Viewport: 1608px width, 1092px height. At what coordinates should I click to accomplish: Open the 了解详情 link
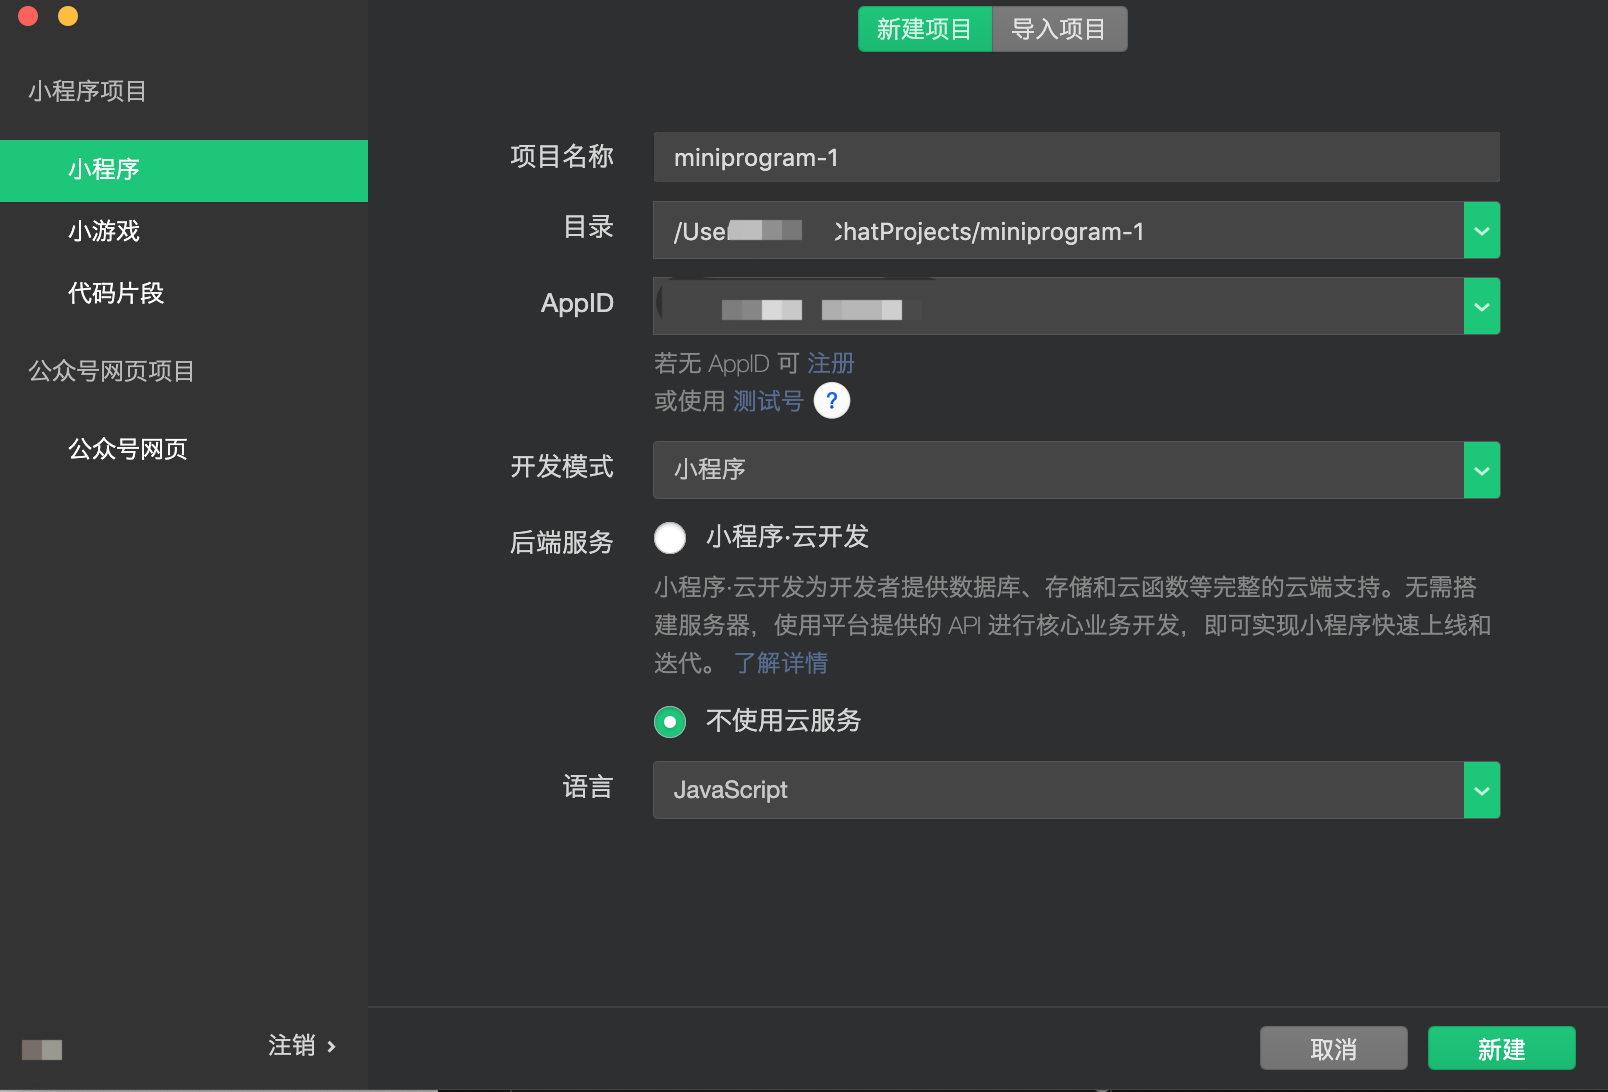click(781, 663)
